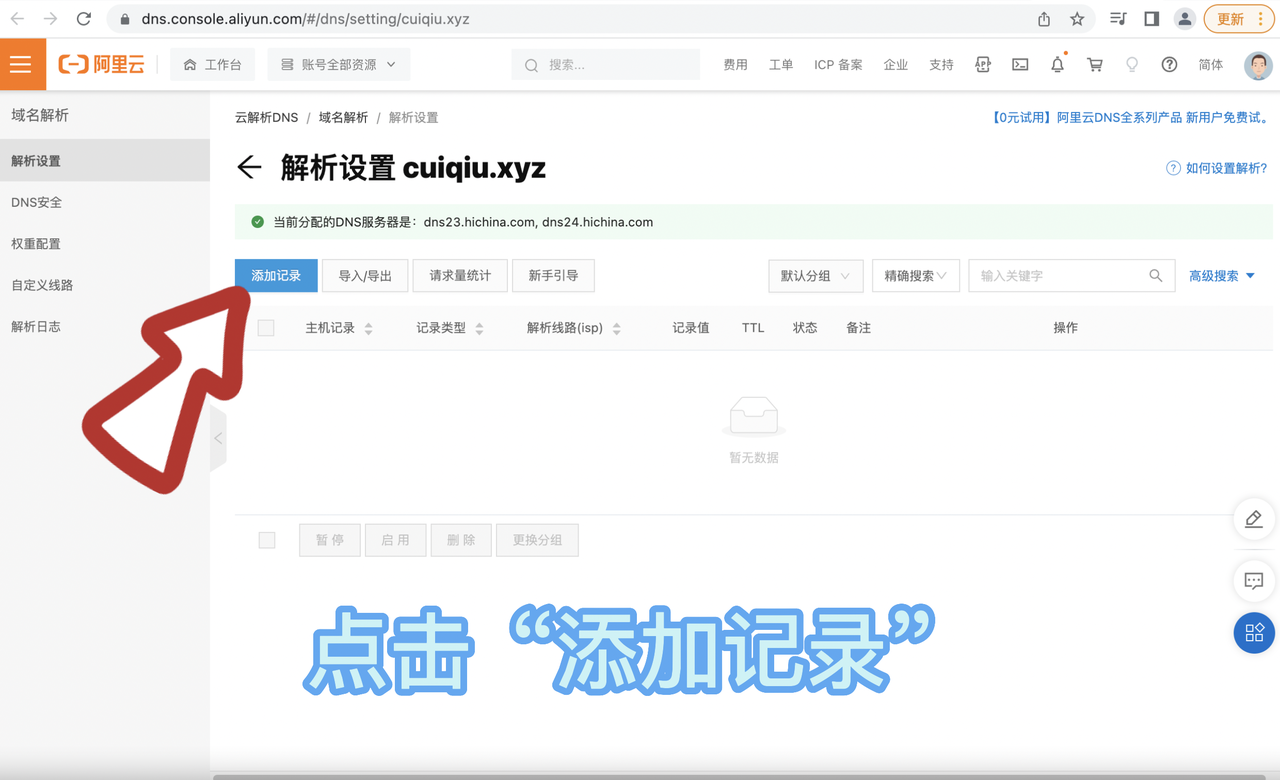1280x780 pixels.
Task: Open 云解析DNS breadcrumb link
Action: (267, 117)
